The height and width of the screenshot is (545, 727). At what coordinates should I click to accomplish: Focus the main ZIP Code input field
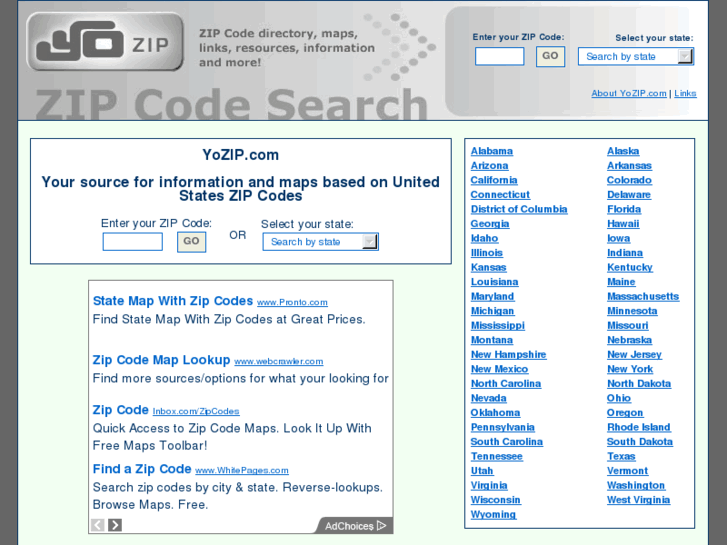click(x=133, y=242)
